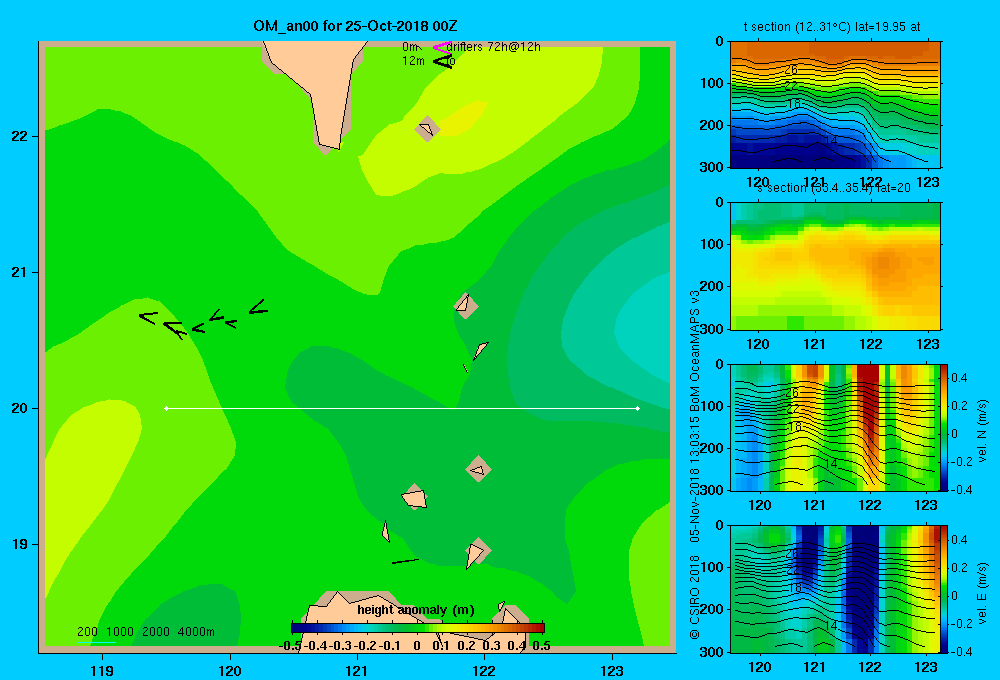Click the 'drifters 72h@12h' legend label
Image resolution: width=1000 pixels, height=680 pixels.
pyautogui.click(x=494, y=47)
